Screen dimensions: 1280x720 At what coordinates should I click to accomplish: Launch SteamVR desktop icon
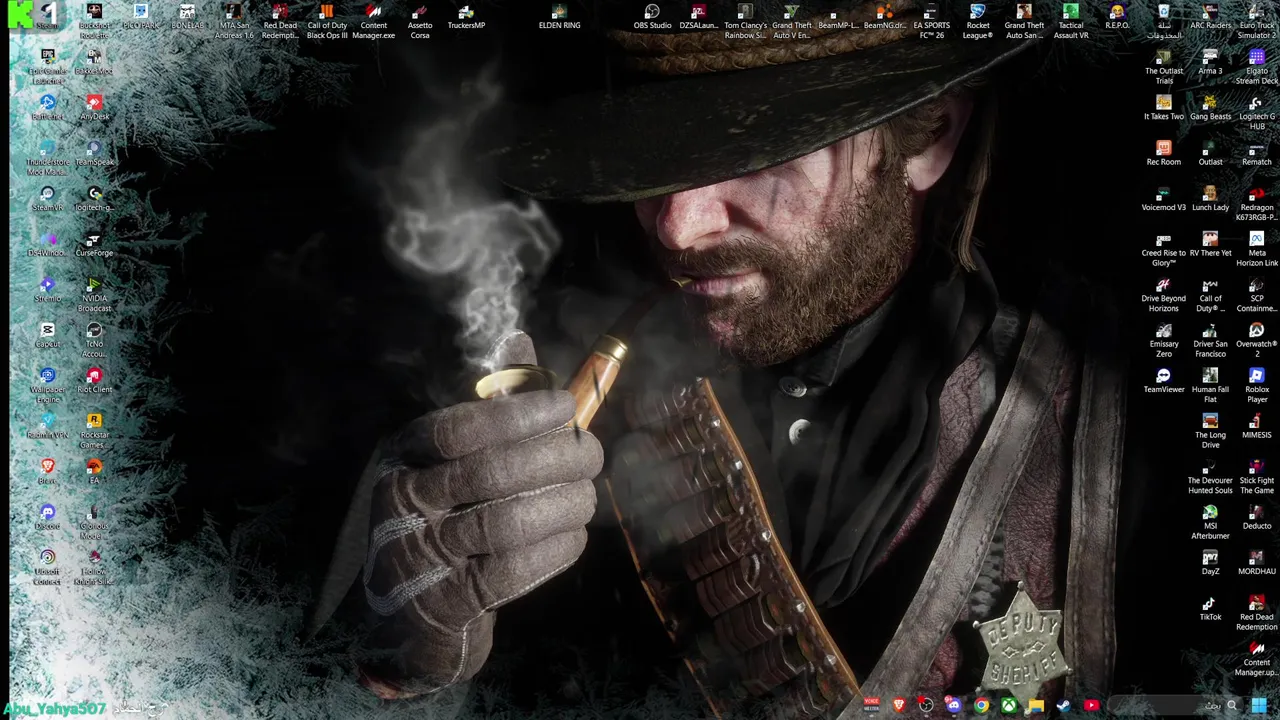[x=47, y=199]
